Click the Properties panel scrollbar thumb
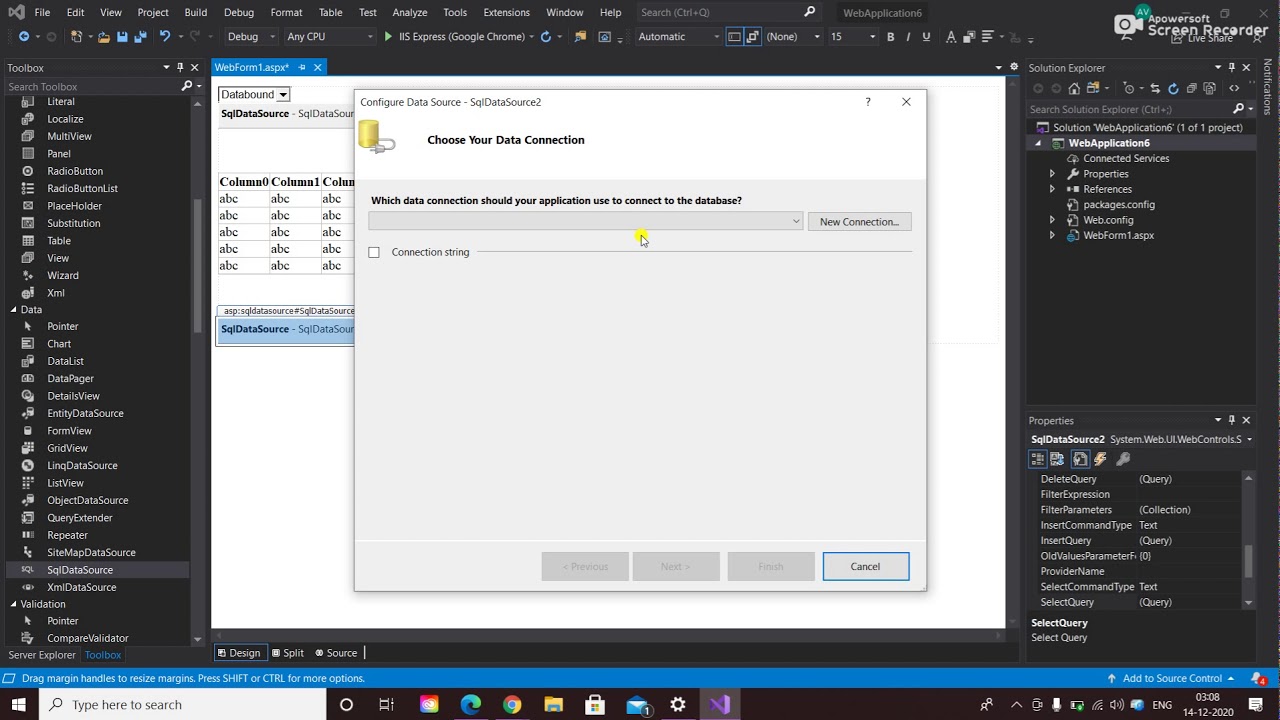The image size is (1280, 720). coord(1248,562)
